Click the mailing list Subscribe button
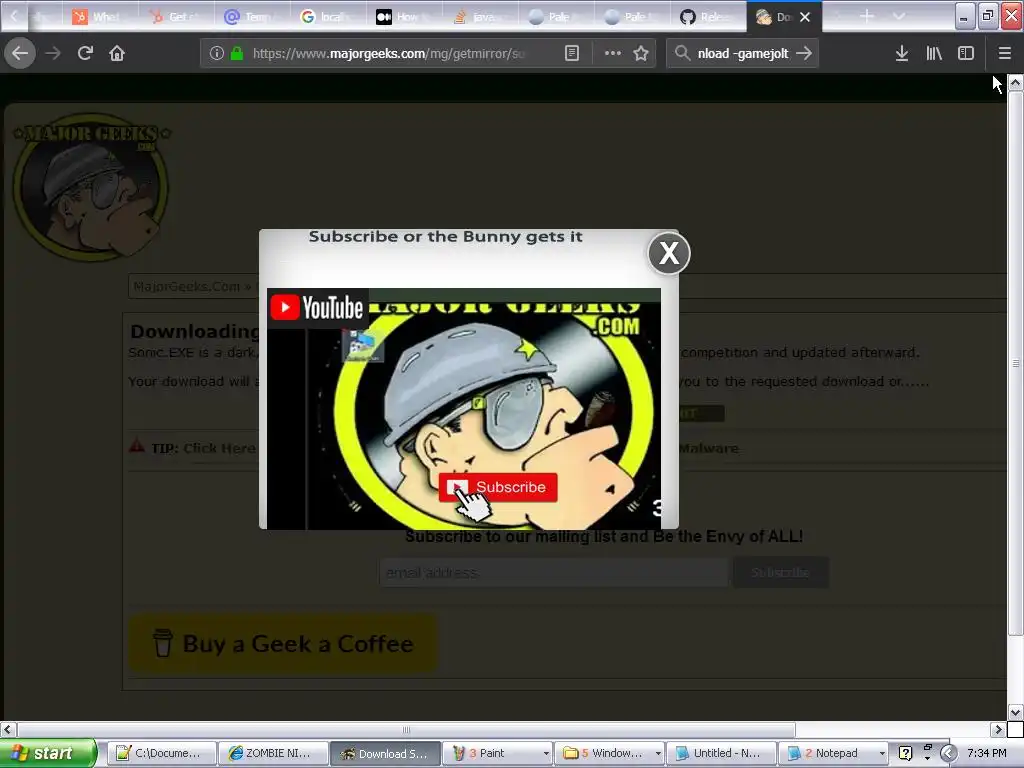Viewport: 1024px width, 768px height. [x=780, y=573]
